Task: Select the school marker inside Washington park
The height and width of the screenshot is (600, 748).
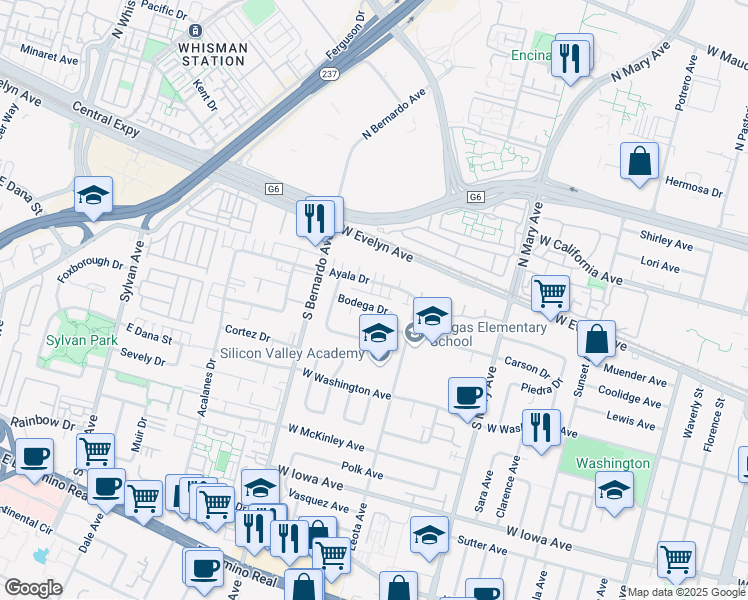Action: click(x=614, y=491)
